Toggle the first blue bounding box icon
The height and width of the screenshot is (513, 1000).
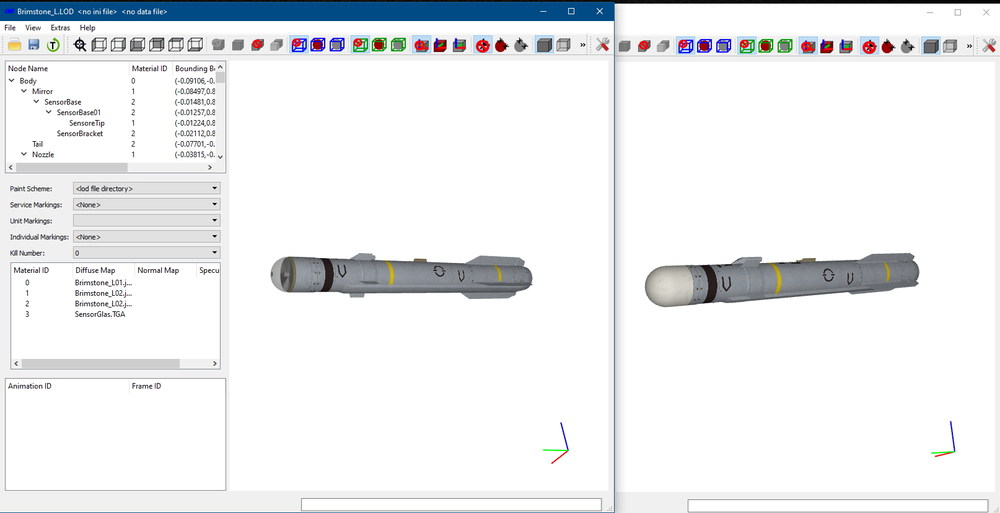298,45
